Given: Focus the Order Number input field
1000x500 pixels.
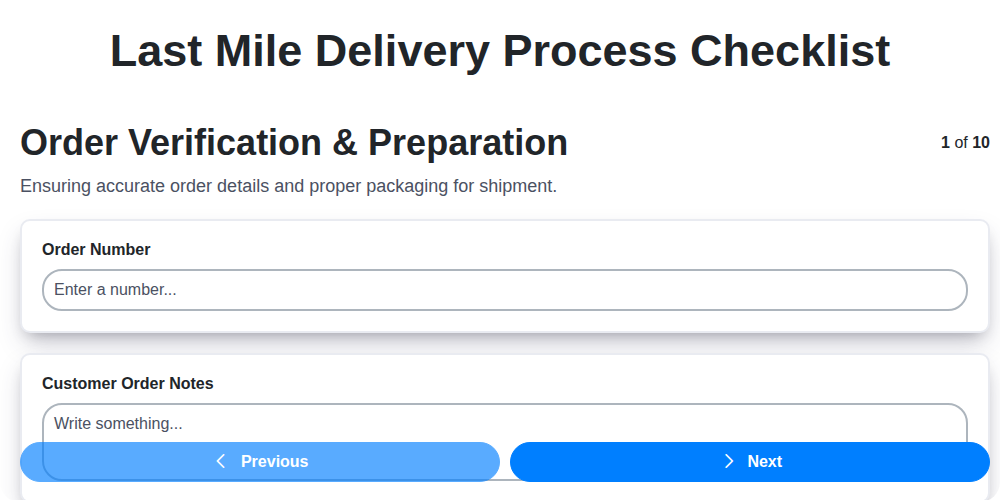Looking at the screenshot, I should pos(505,290).
